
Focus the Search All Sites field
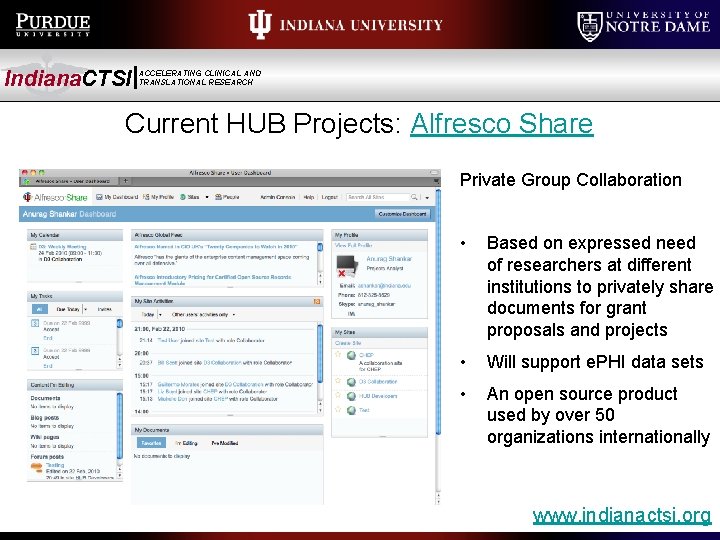377,197
